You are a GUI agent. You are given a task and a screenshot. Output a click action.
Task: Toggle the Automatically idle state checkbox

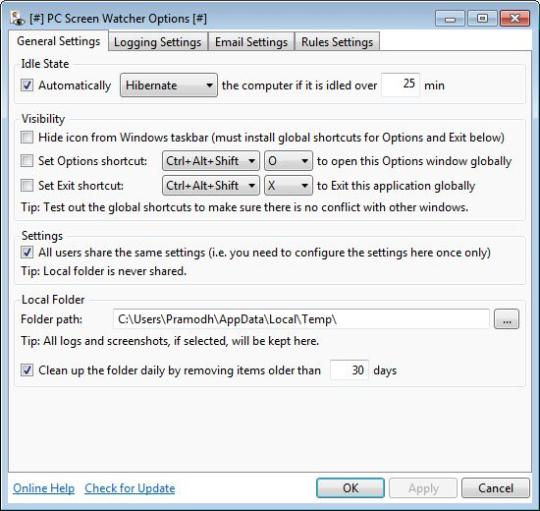pyautogui.click(x=27, y=85)
